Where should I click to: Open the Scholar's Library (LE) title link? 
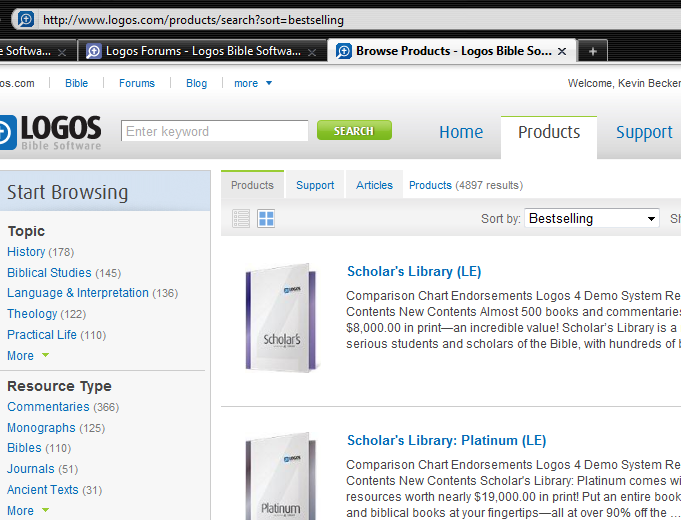point(414,272)
